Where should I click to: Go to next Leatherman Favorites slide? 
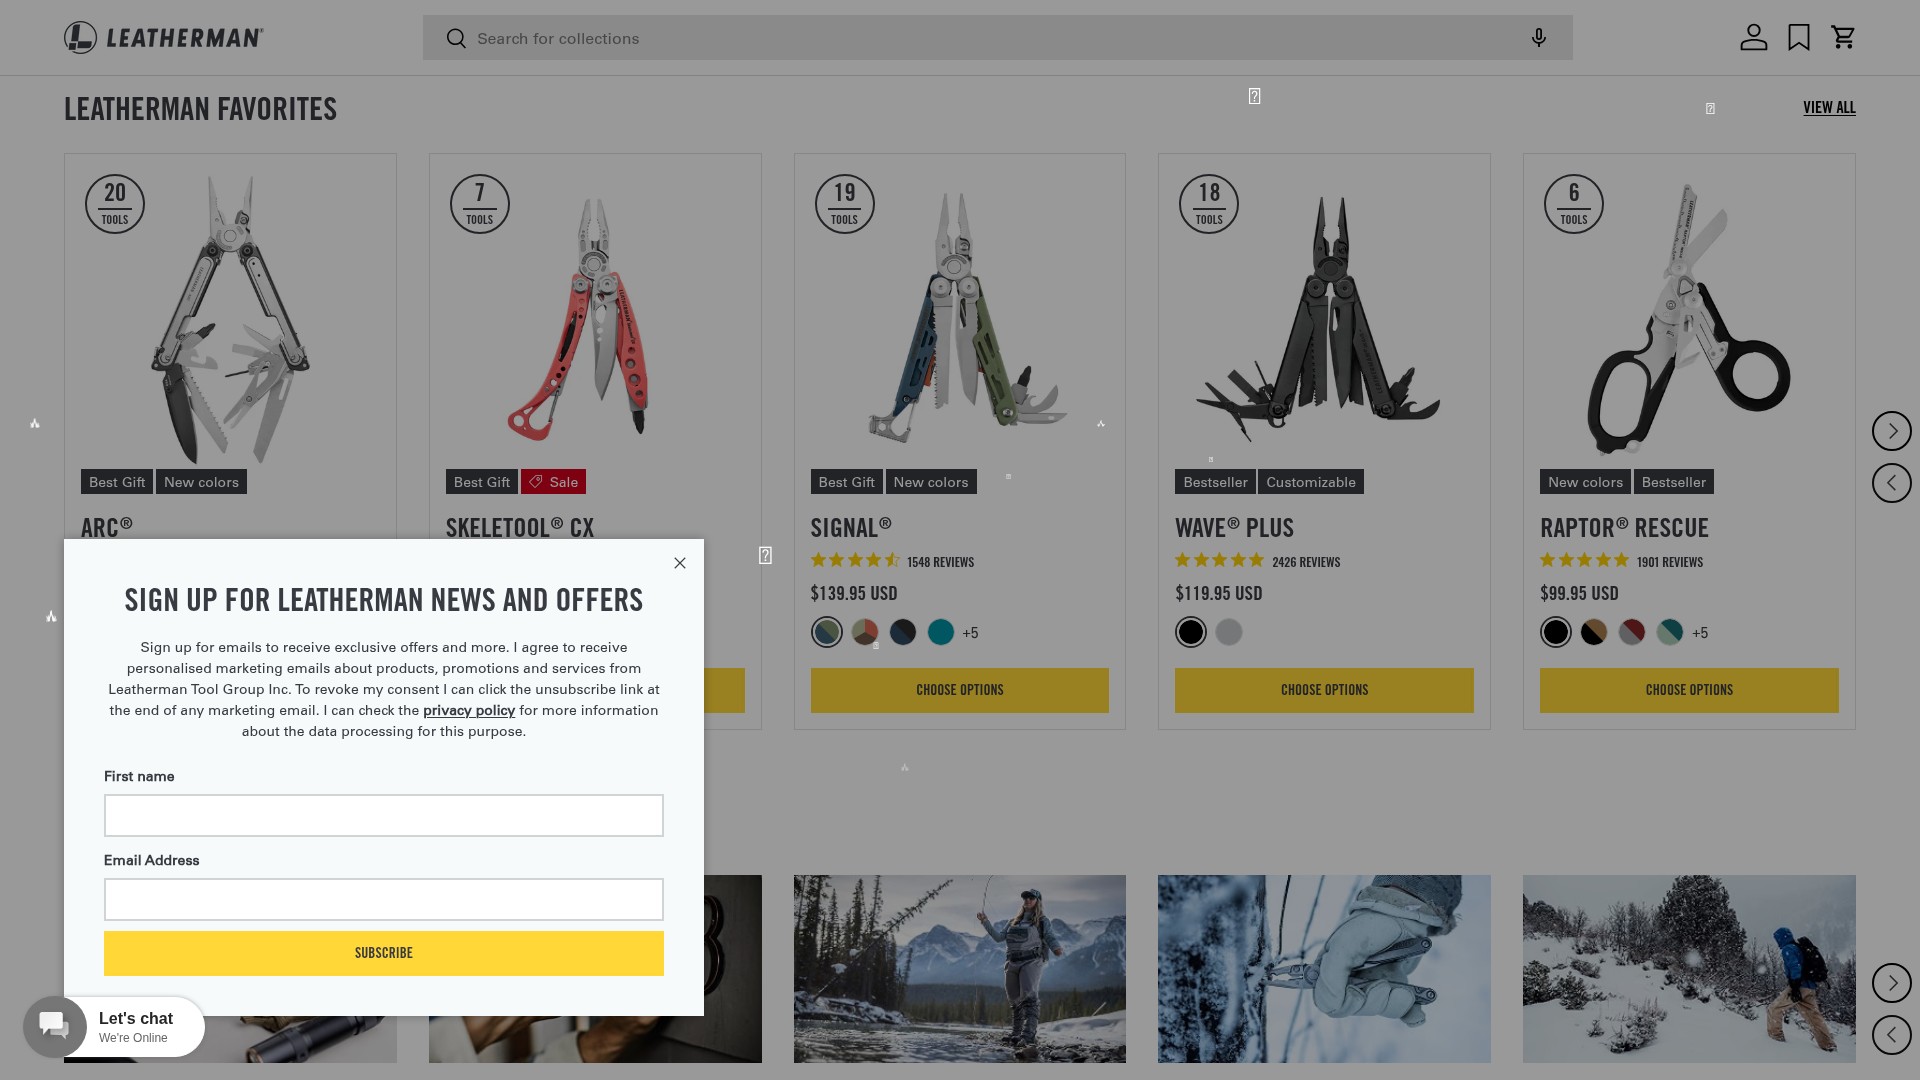(1891, 431)
